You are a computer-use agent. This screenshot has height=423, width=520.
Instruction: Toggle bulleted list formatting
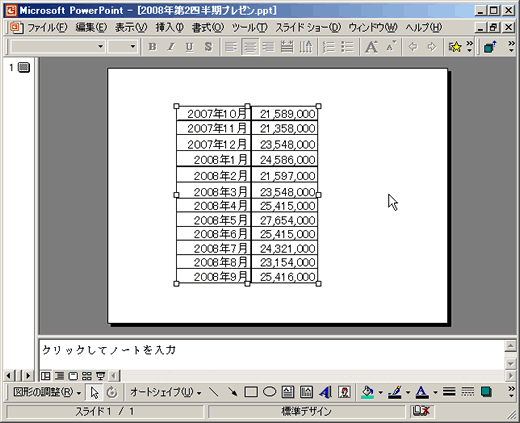(x=347, y=47)
